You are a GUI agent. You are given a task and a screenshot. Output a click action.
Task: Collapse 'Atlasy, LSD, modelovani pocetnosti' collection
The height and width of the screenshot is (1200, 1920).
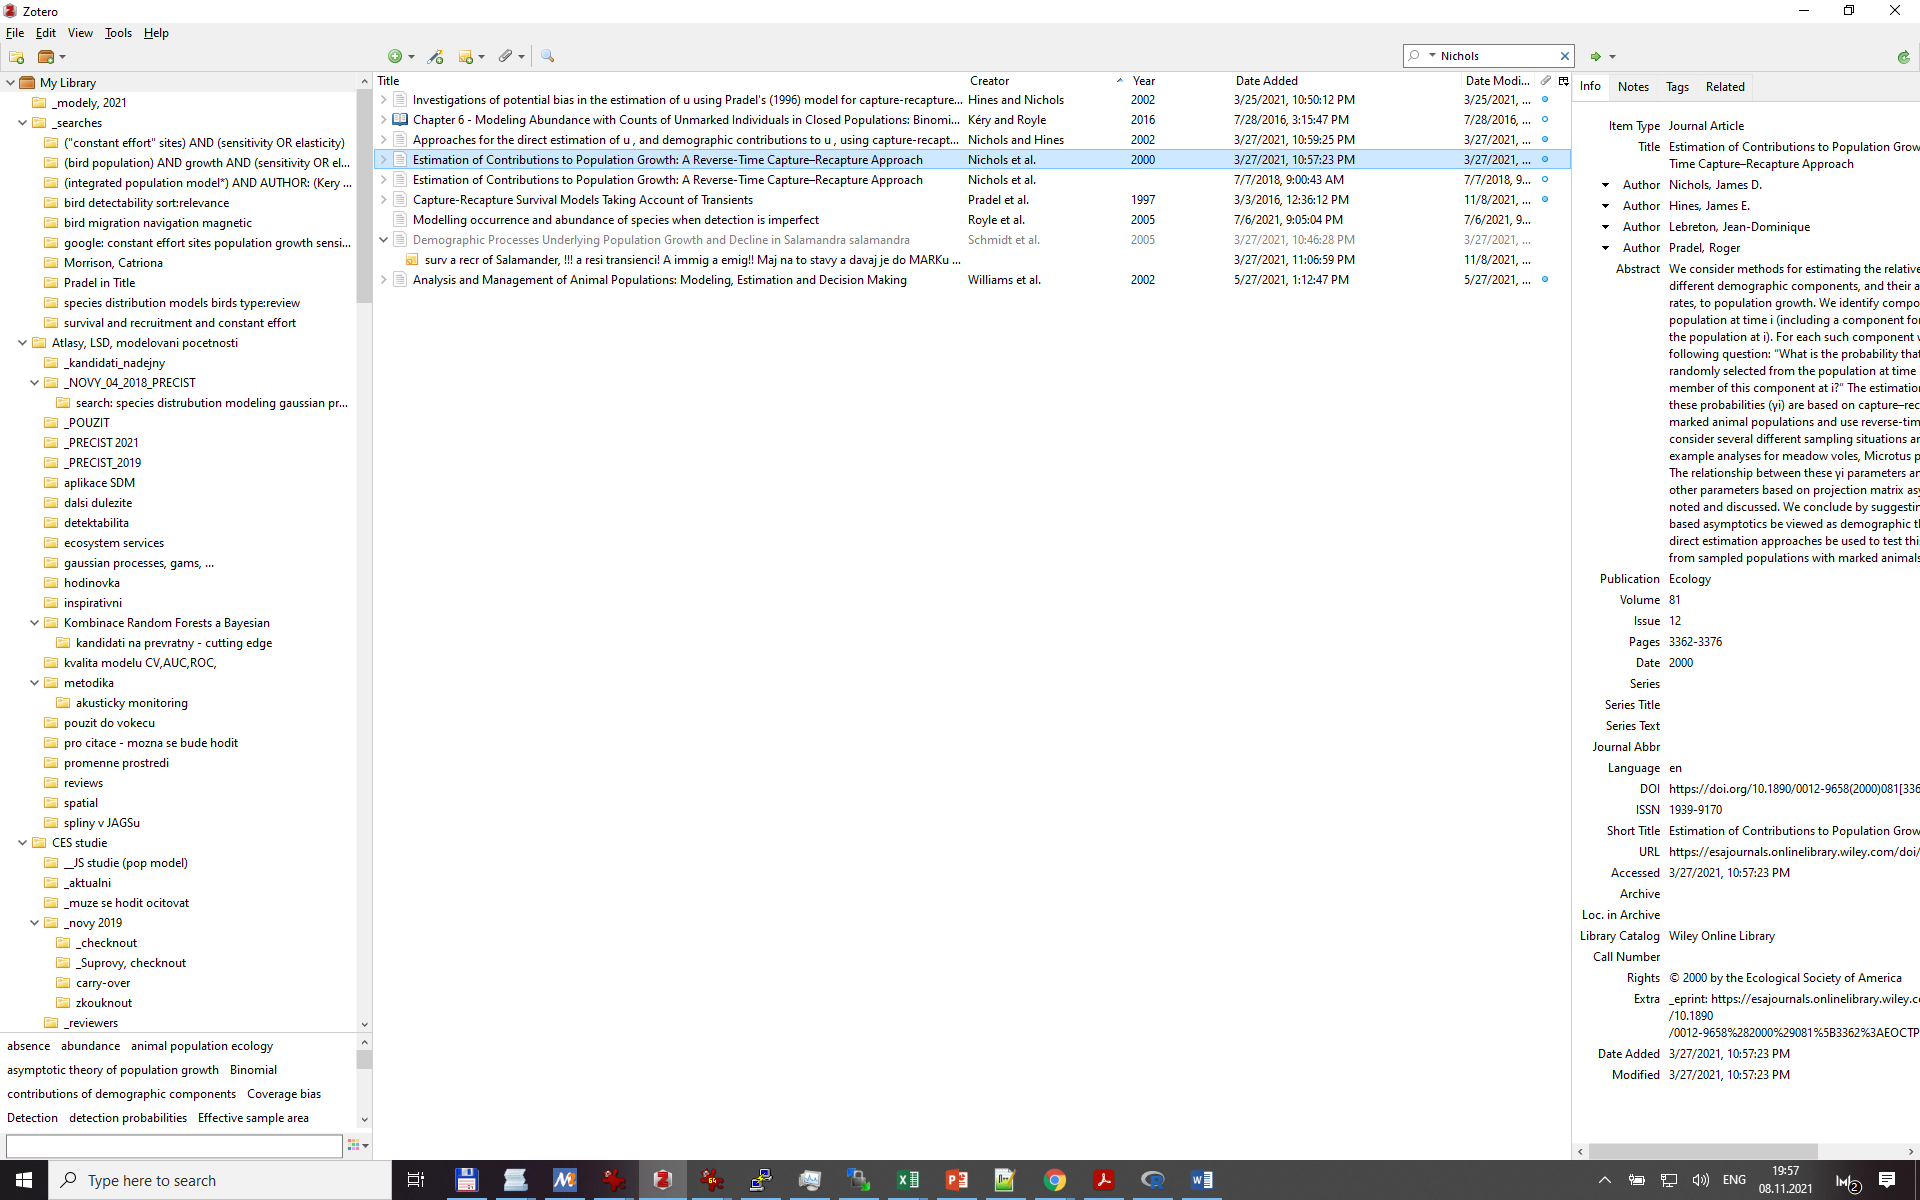(x=22, y=343)
